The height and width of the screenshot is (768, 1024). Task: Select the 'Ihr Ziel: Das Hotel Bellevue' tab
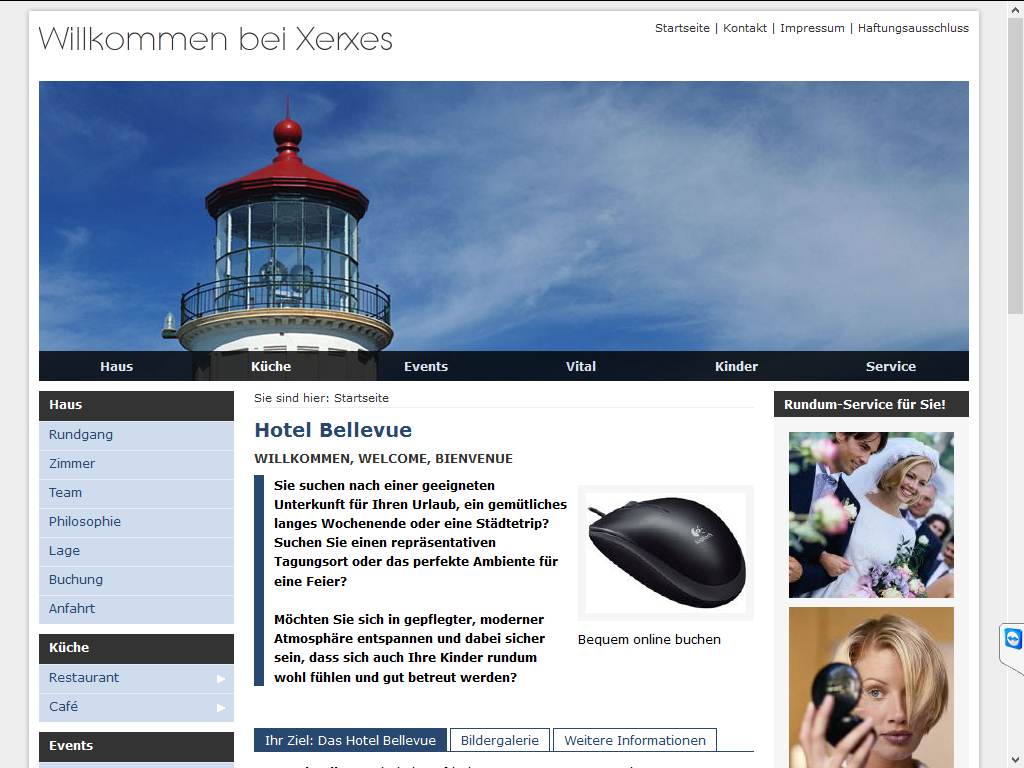click(x=350, y=740)
